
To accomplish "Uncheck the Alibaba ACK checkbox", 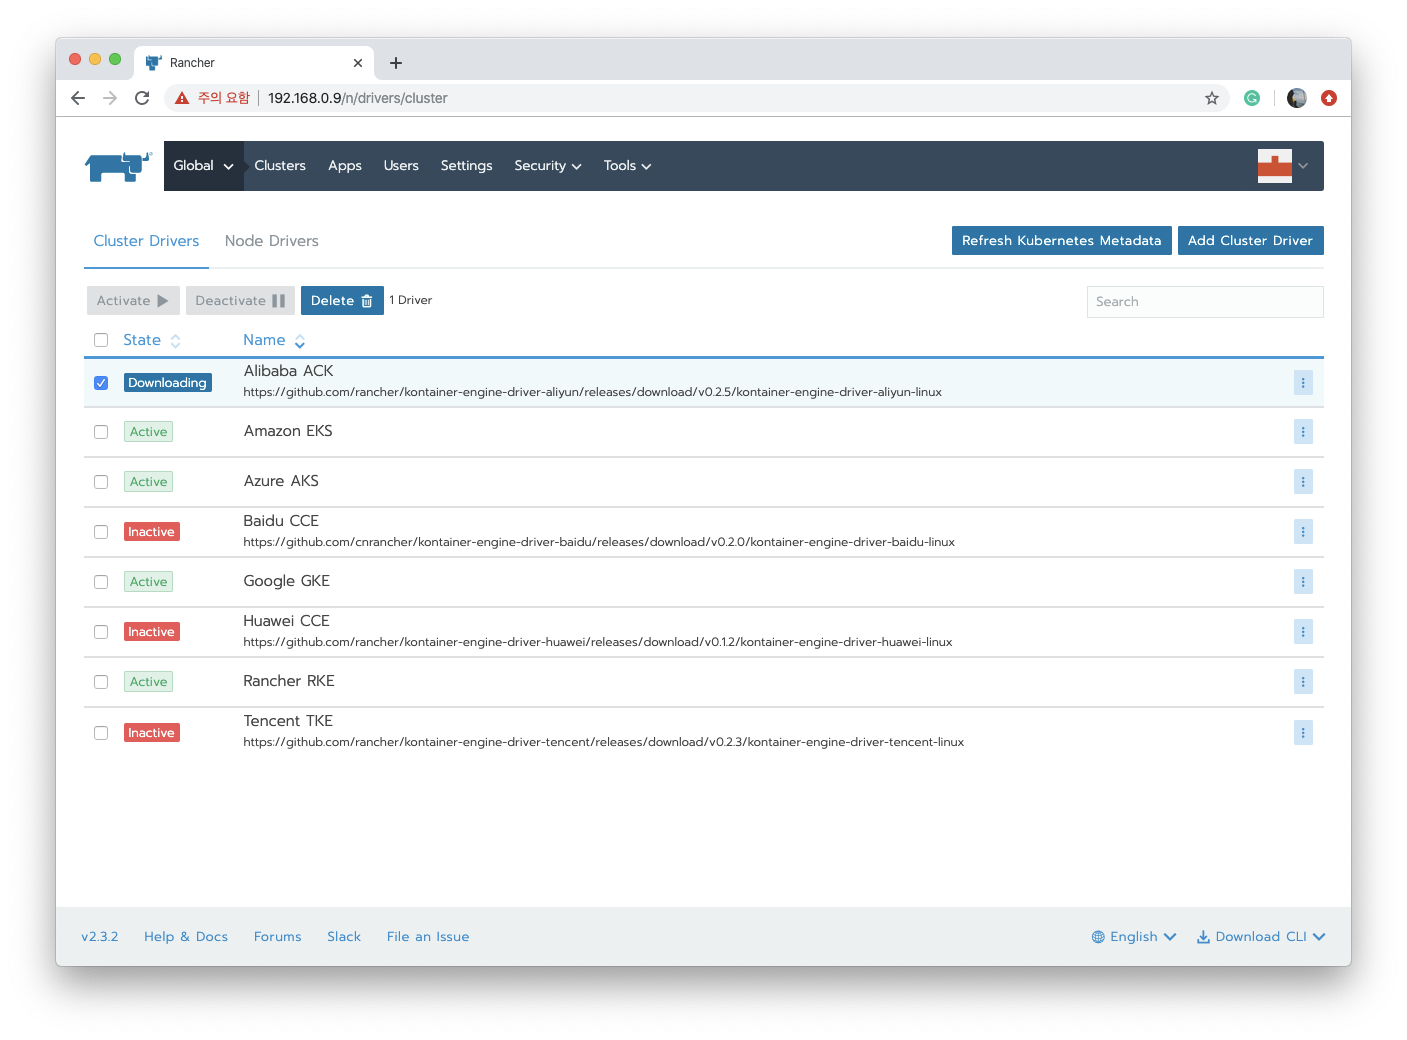I will pyautogui.click(x=101, y=383).
